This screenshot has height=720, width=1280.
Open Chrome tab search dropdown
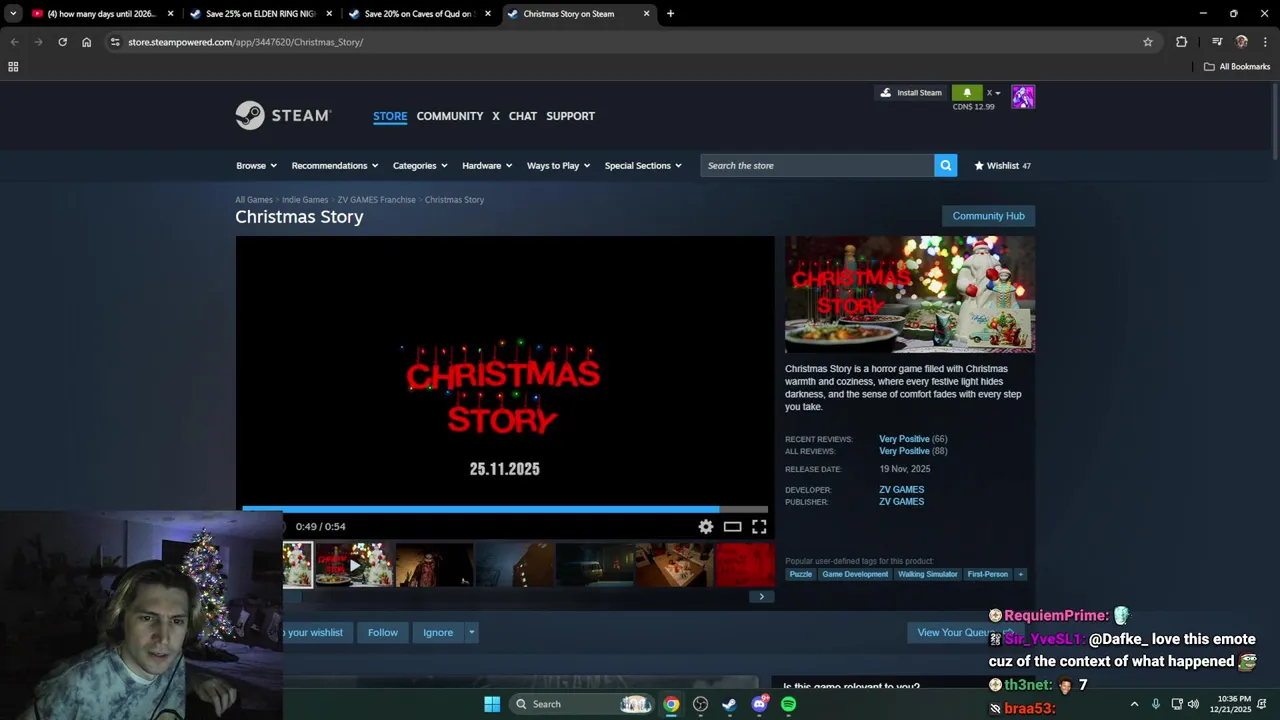click(x=12, y=14)
